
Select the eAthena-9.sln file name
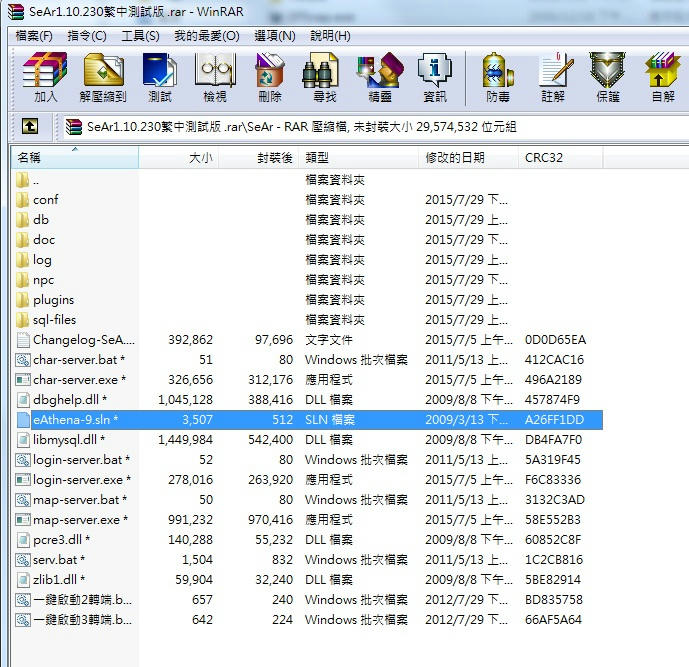click(76, 420)
